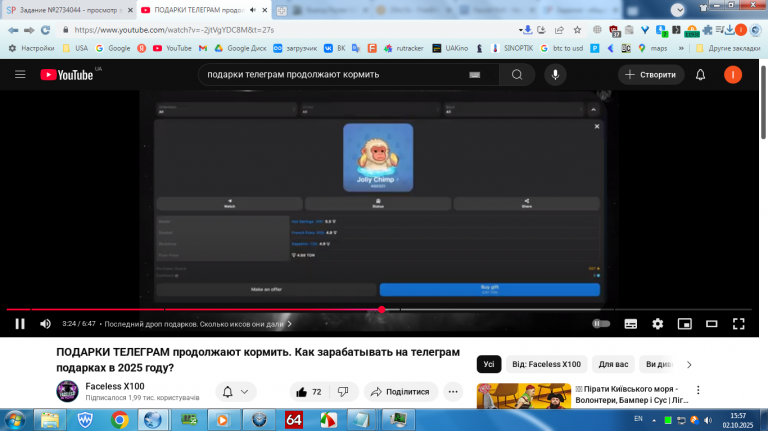The height and width of the screenshot is (431, 768).
Task: Click the search magnifier button
Action: pos(517,74)
